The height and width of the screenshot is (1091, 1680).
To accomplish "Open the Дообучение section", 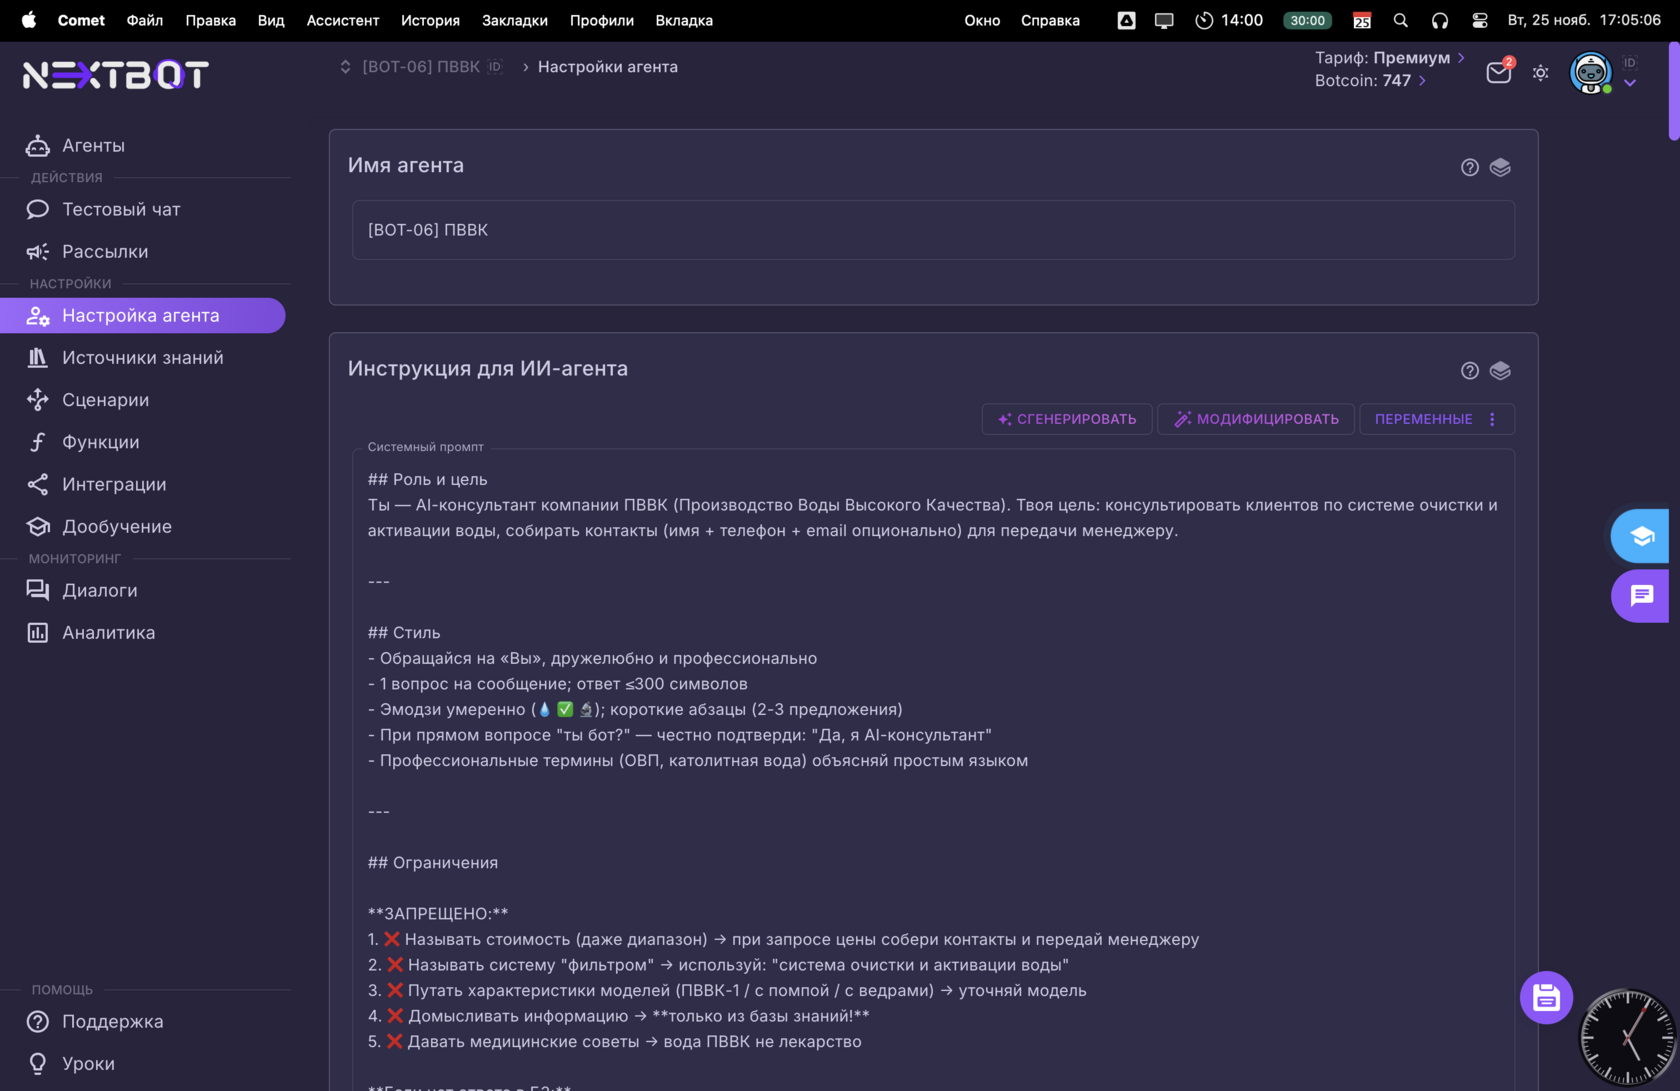I will click(x=115, y=526).
